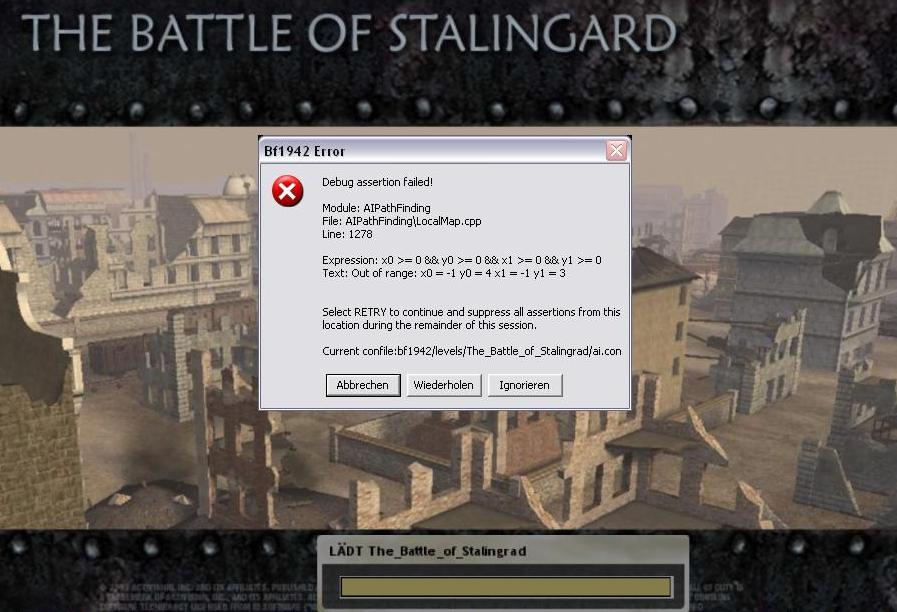Click the Line: 1278 text

pyautogui.click(x=347, y=235)
